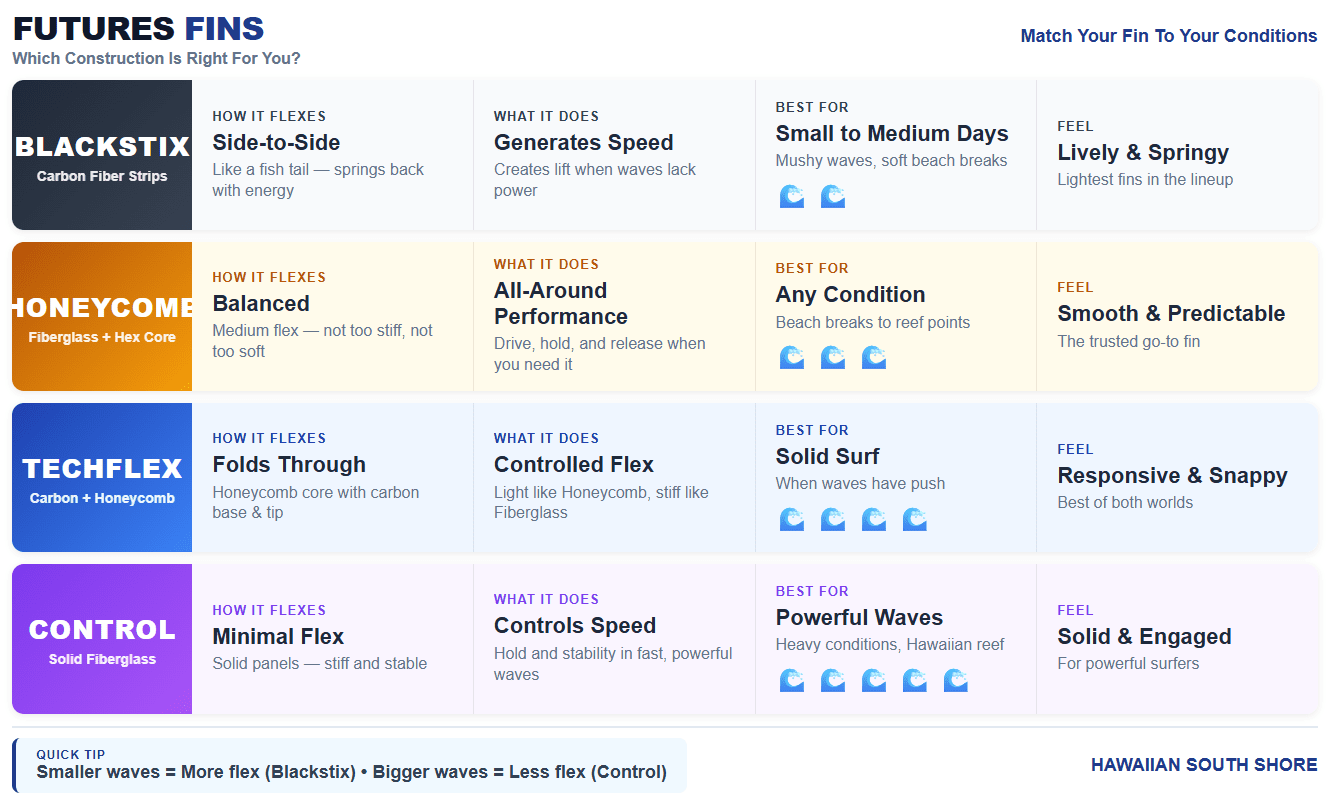The height and width of the screenshot is (807, 1335).
Task: Click the third wave icon in Control row
Action: coord(873,680)
